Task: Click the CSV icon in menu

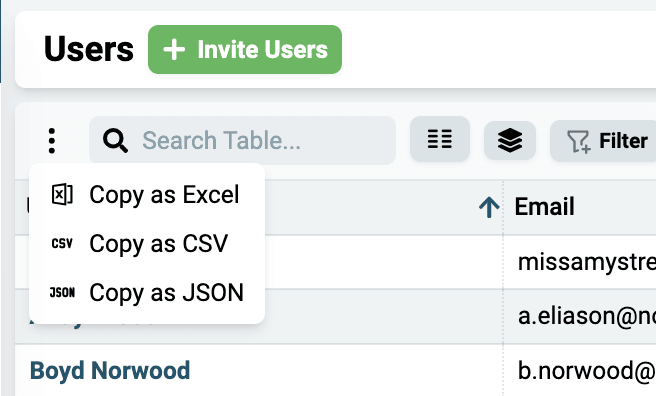Action: [x=62, y=243]
